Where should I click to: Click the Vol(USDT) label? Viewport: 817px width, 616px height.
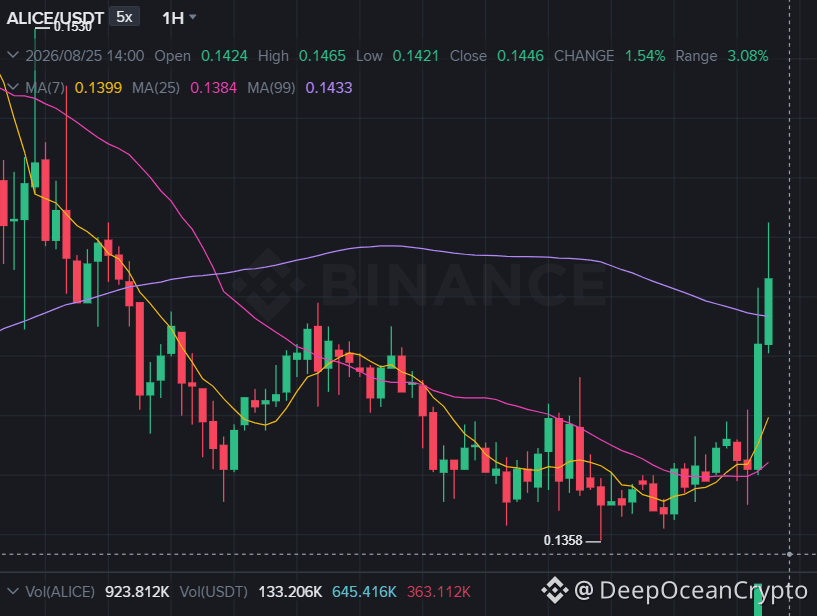pyautogui.click(x=214, y=592)
